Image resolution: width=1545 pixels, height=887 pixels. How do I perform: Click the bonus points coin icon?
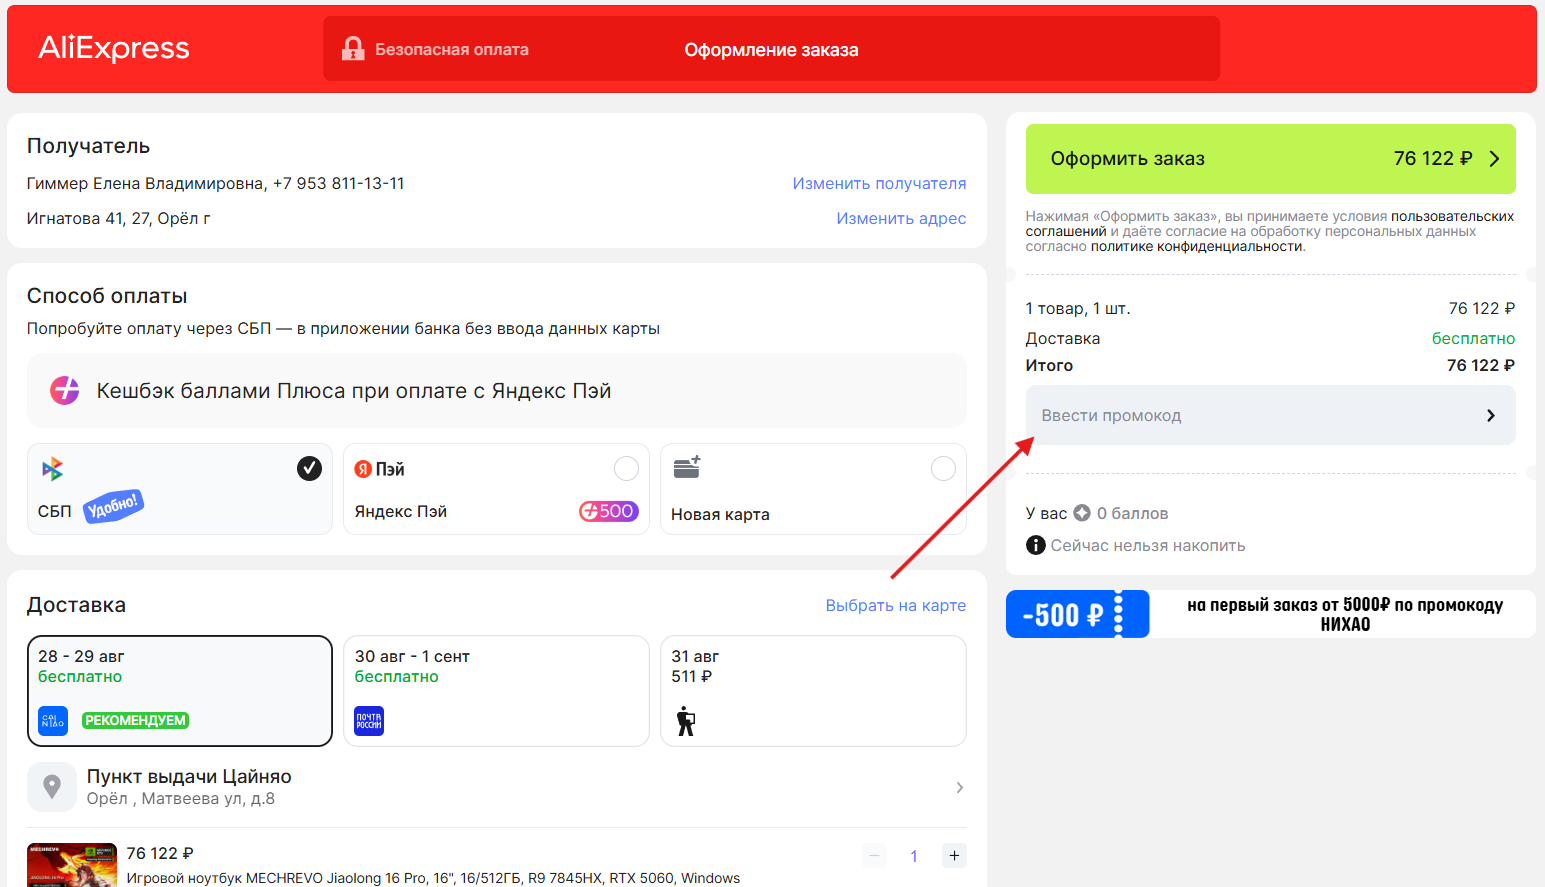pyautogui.click(x=1082, y=513)
